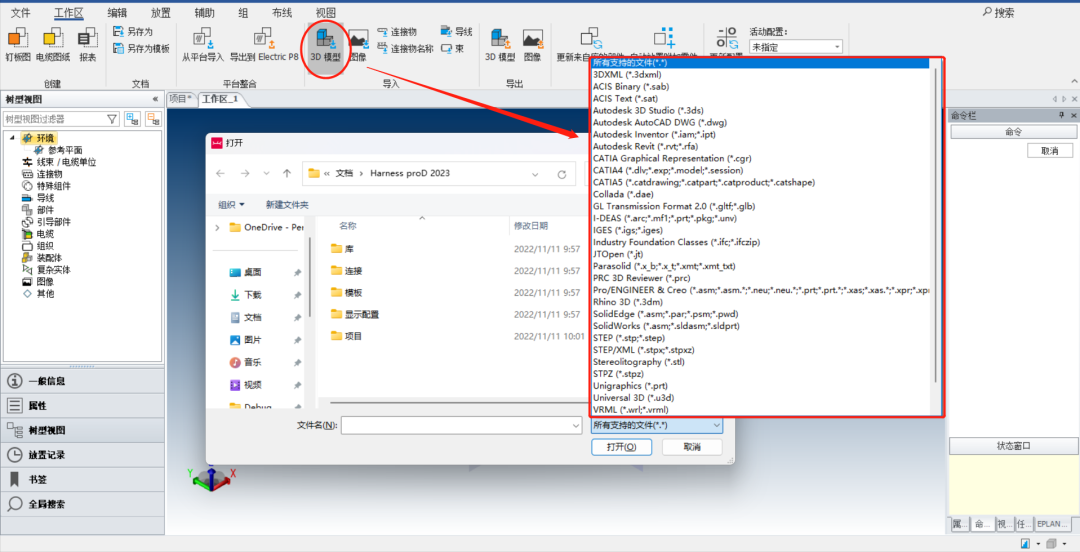This screenshot has height=552, width=1080.
Task: Open the 放置记录 panel
Action: tap(82, 455)
